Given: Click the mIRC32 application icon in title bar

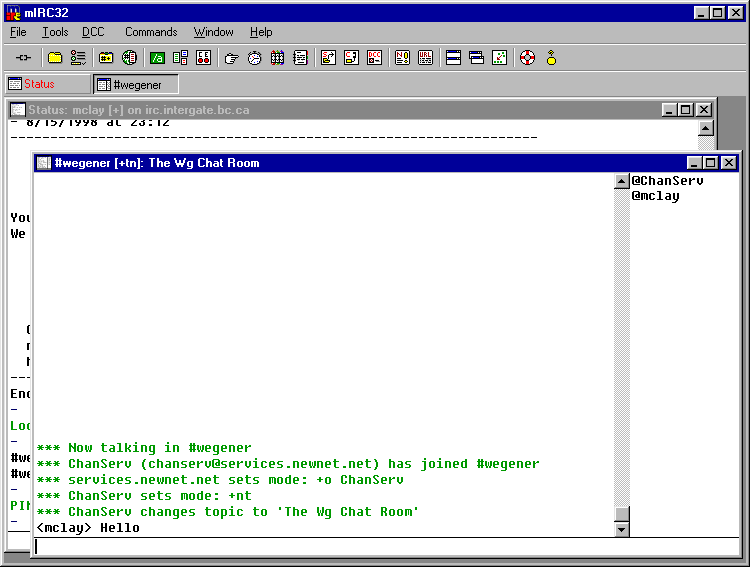Looking at the screenshot, I should (x=13, y=12).
